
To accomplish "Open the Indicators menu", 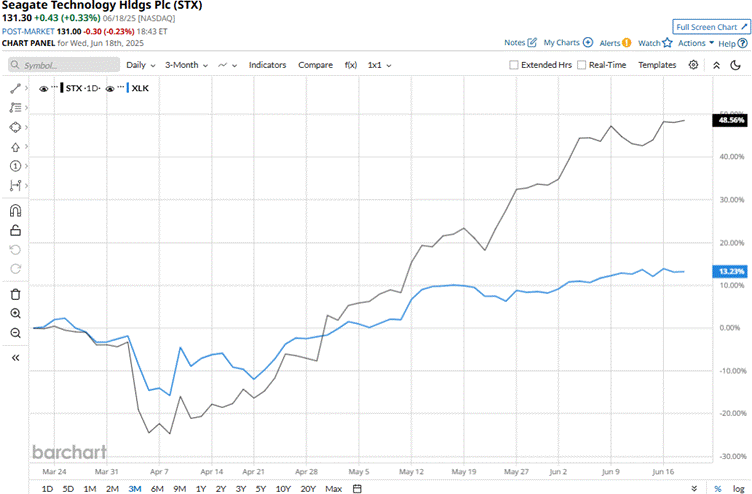I will [x=267, y=65].
